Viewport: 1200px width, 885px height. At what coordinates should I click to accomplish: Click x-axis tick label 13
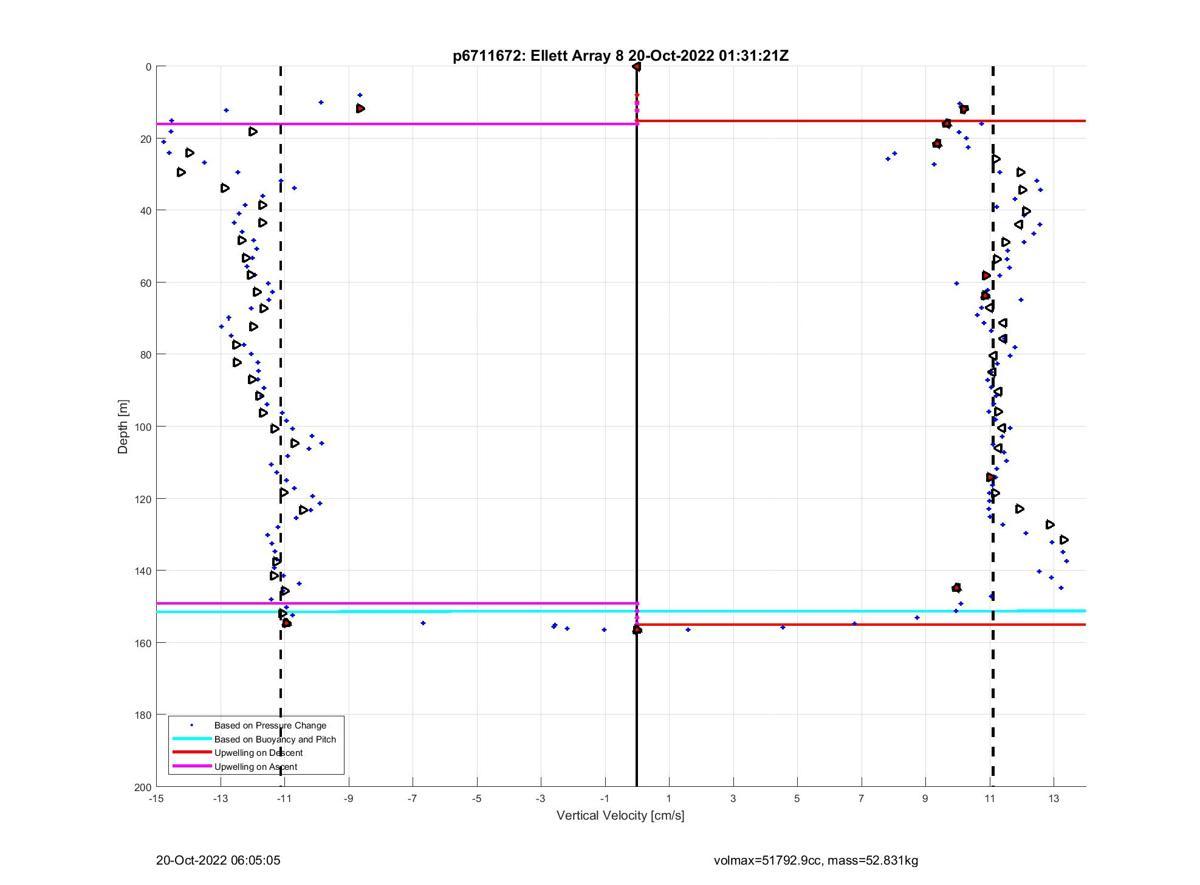click(x=1053, y=798)
